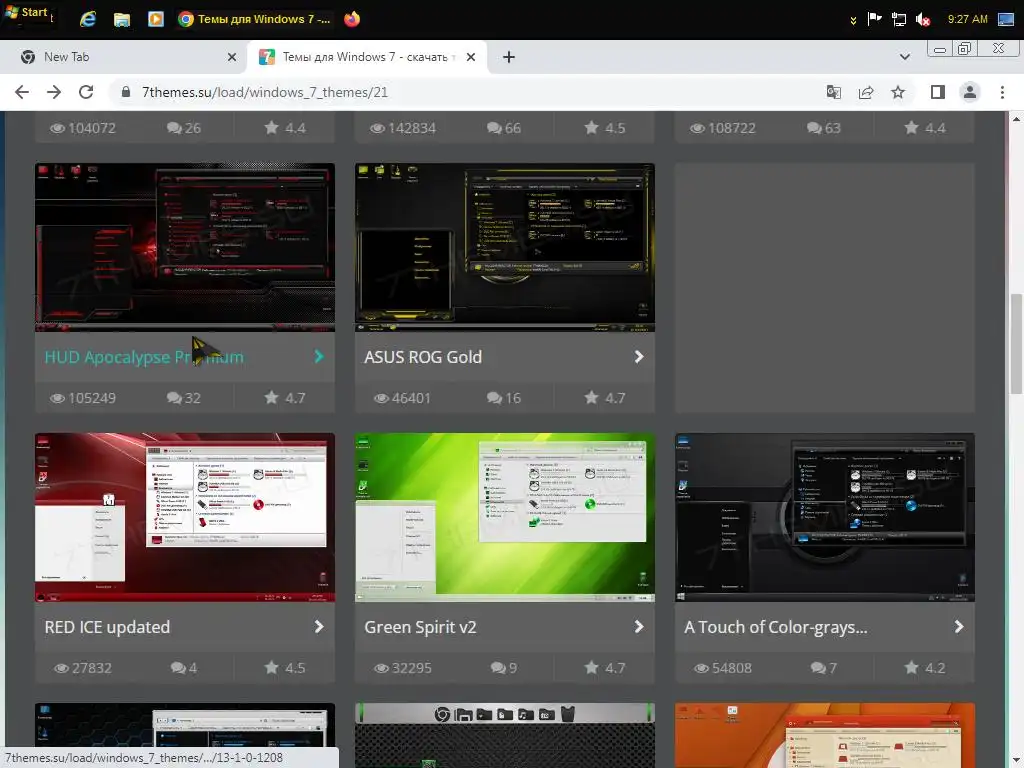Screen dimensions: 1024x768
Task: Close the Темы для Windows 7 tab
Action: point(471,57)
